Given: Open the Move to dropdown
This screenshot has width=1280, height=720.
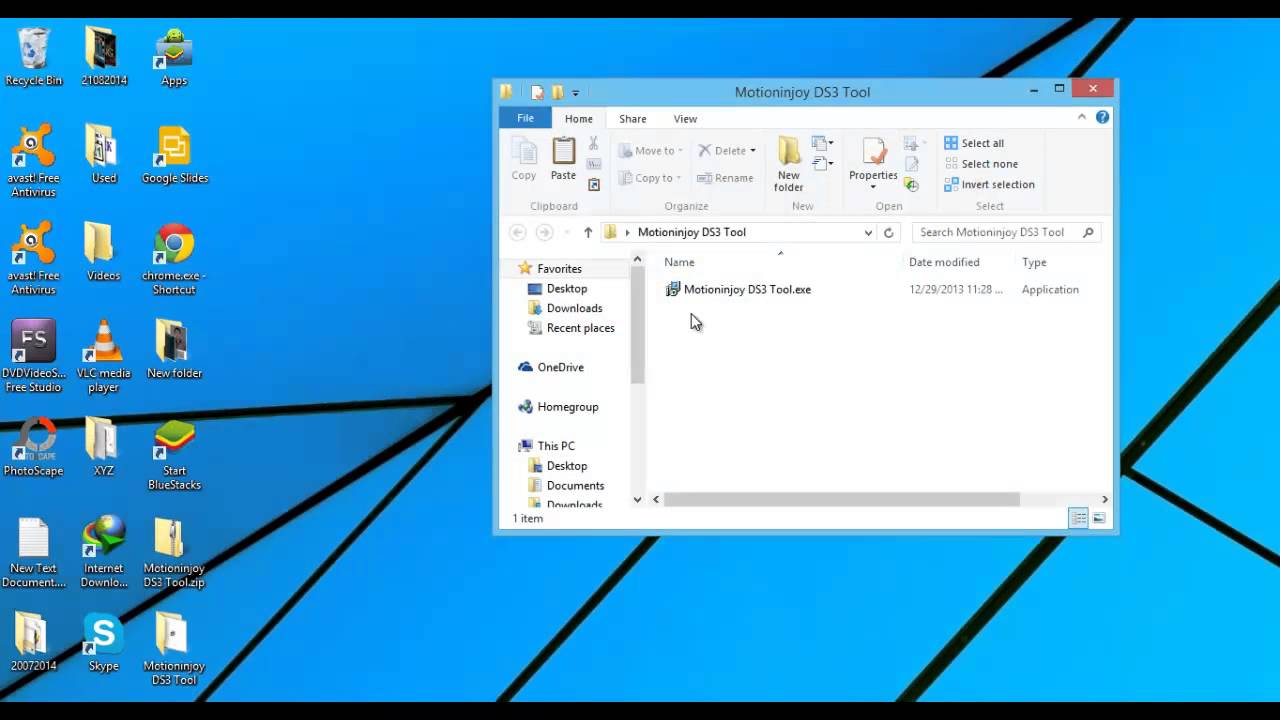Looking at the screenshot, I should pyautogui.click(x=650, y=151).
